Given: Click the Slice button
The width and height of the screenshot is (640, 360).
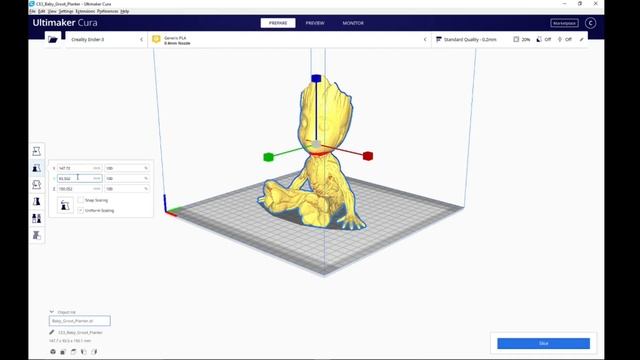Looking at the screenshot, I should [x=543, y=343].
